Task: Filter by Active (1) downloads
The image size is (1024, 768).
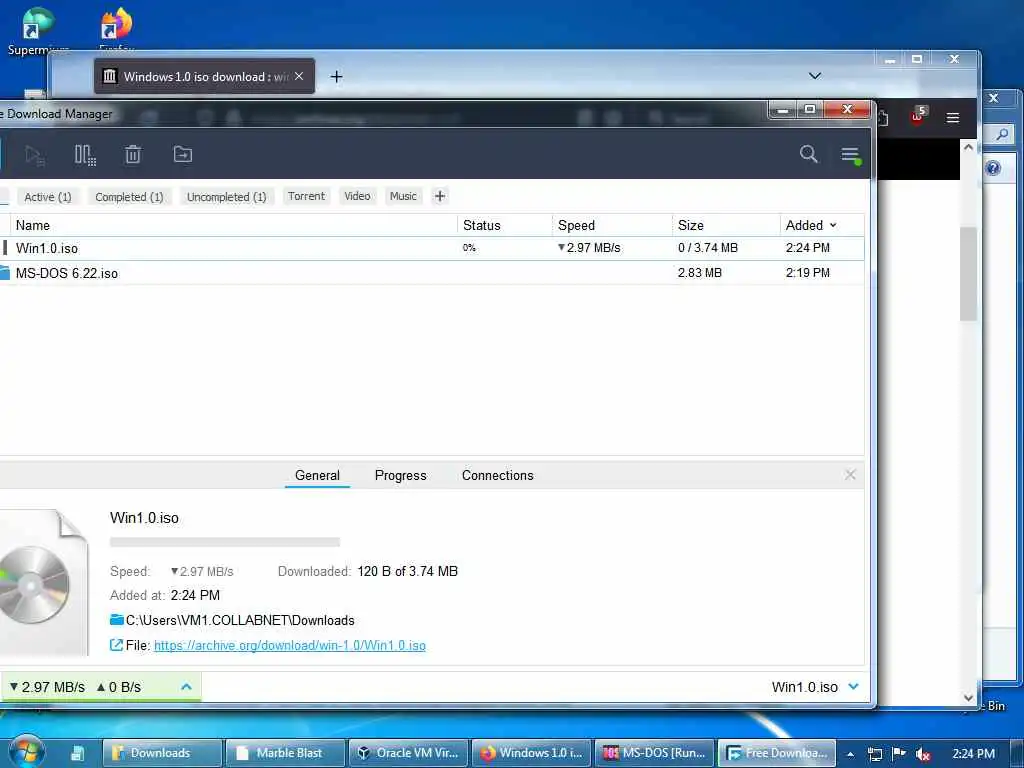Action: (x=48, y=197)
